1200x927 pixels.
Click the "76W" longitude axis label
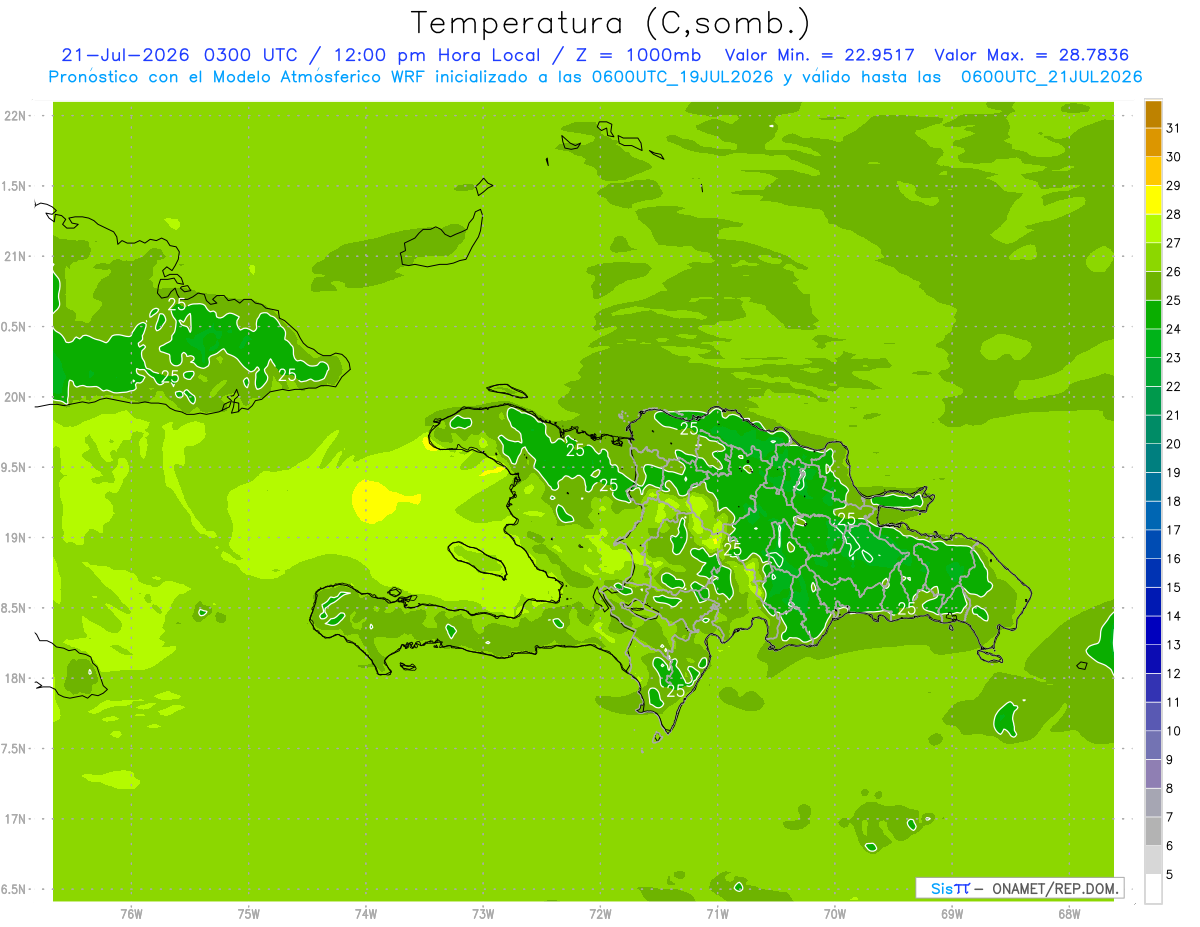(131, 914)
